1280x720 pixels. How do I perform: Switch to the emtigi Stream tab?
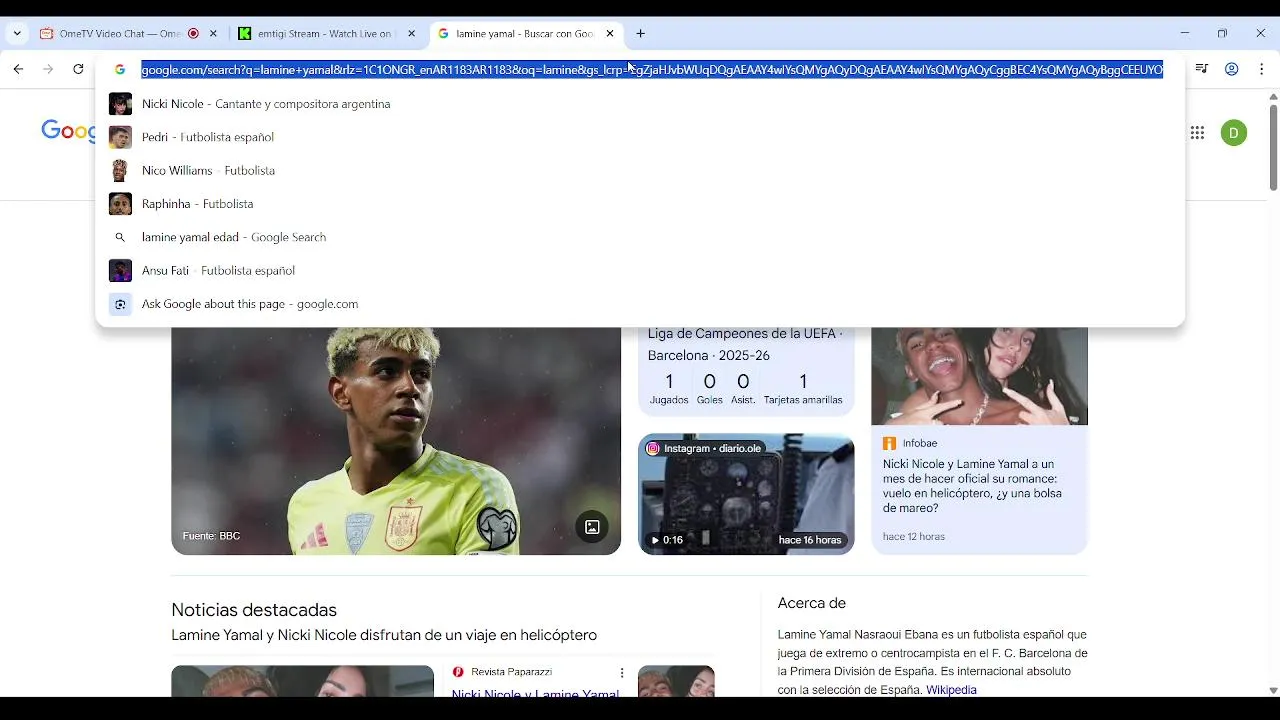(x=325, y=33)
